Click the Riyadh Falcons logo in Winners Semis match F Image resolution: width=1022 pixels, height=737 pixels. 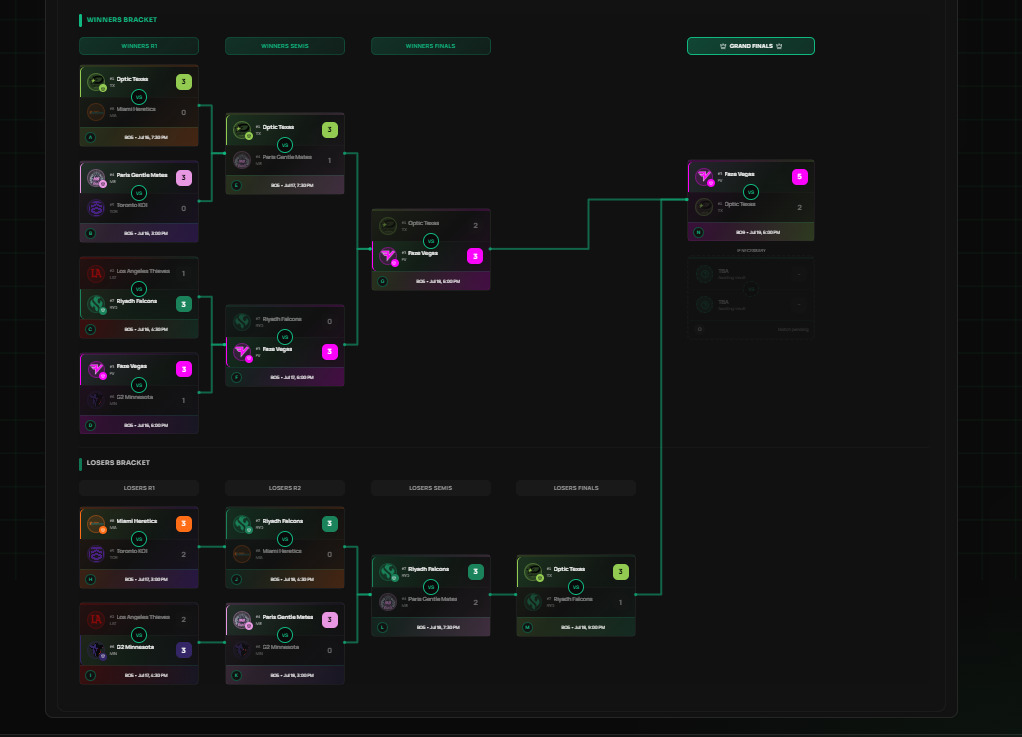[x=242, y=322]
